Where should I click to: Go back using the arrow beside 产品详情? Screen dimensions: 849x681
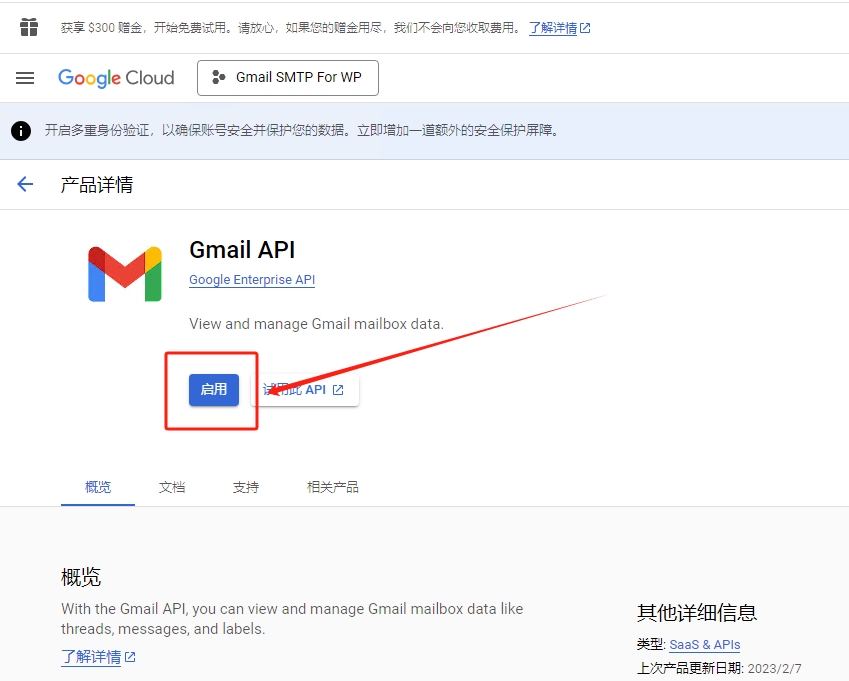coord(25,184)
